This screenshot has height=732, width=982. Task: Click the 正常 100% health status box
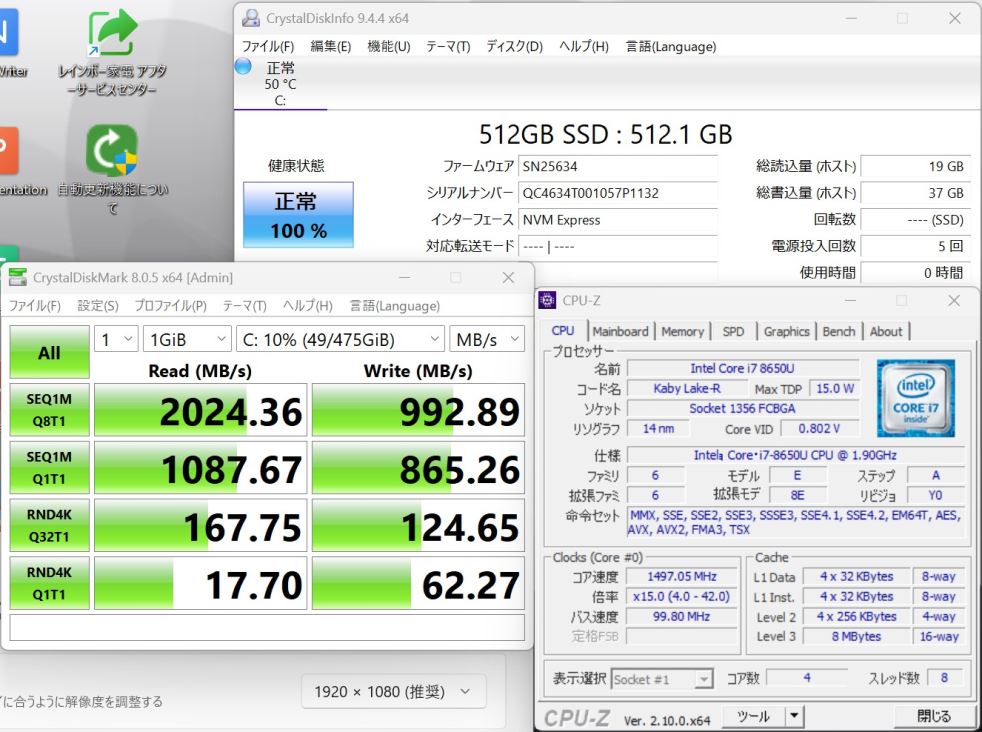pos(284,215)
